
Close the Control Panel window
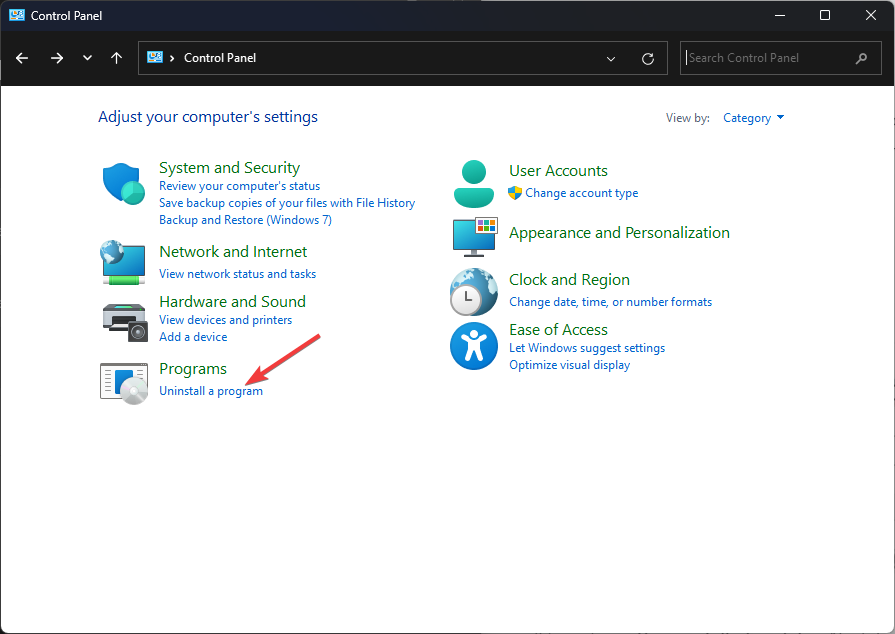(870, 15)
